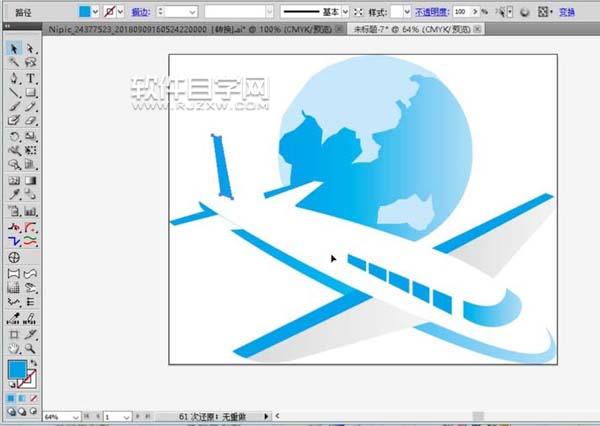Set fill mode to None
This screenshot has height=426, width=600.
point(34,398)
